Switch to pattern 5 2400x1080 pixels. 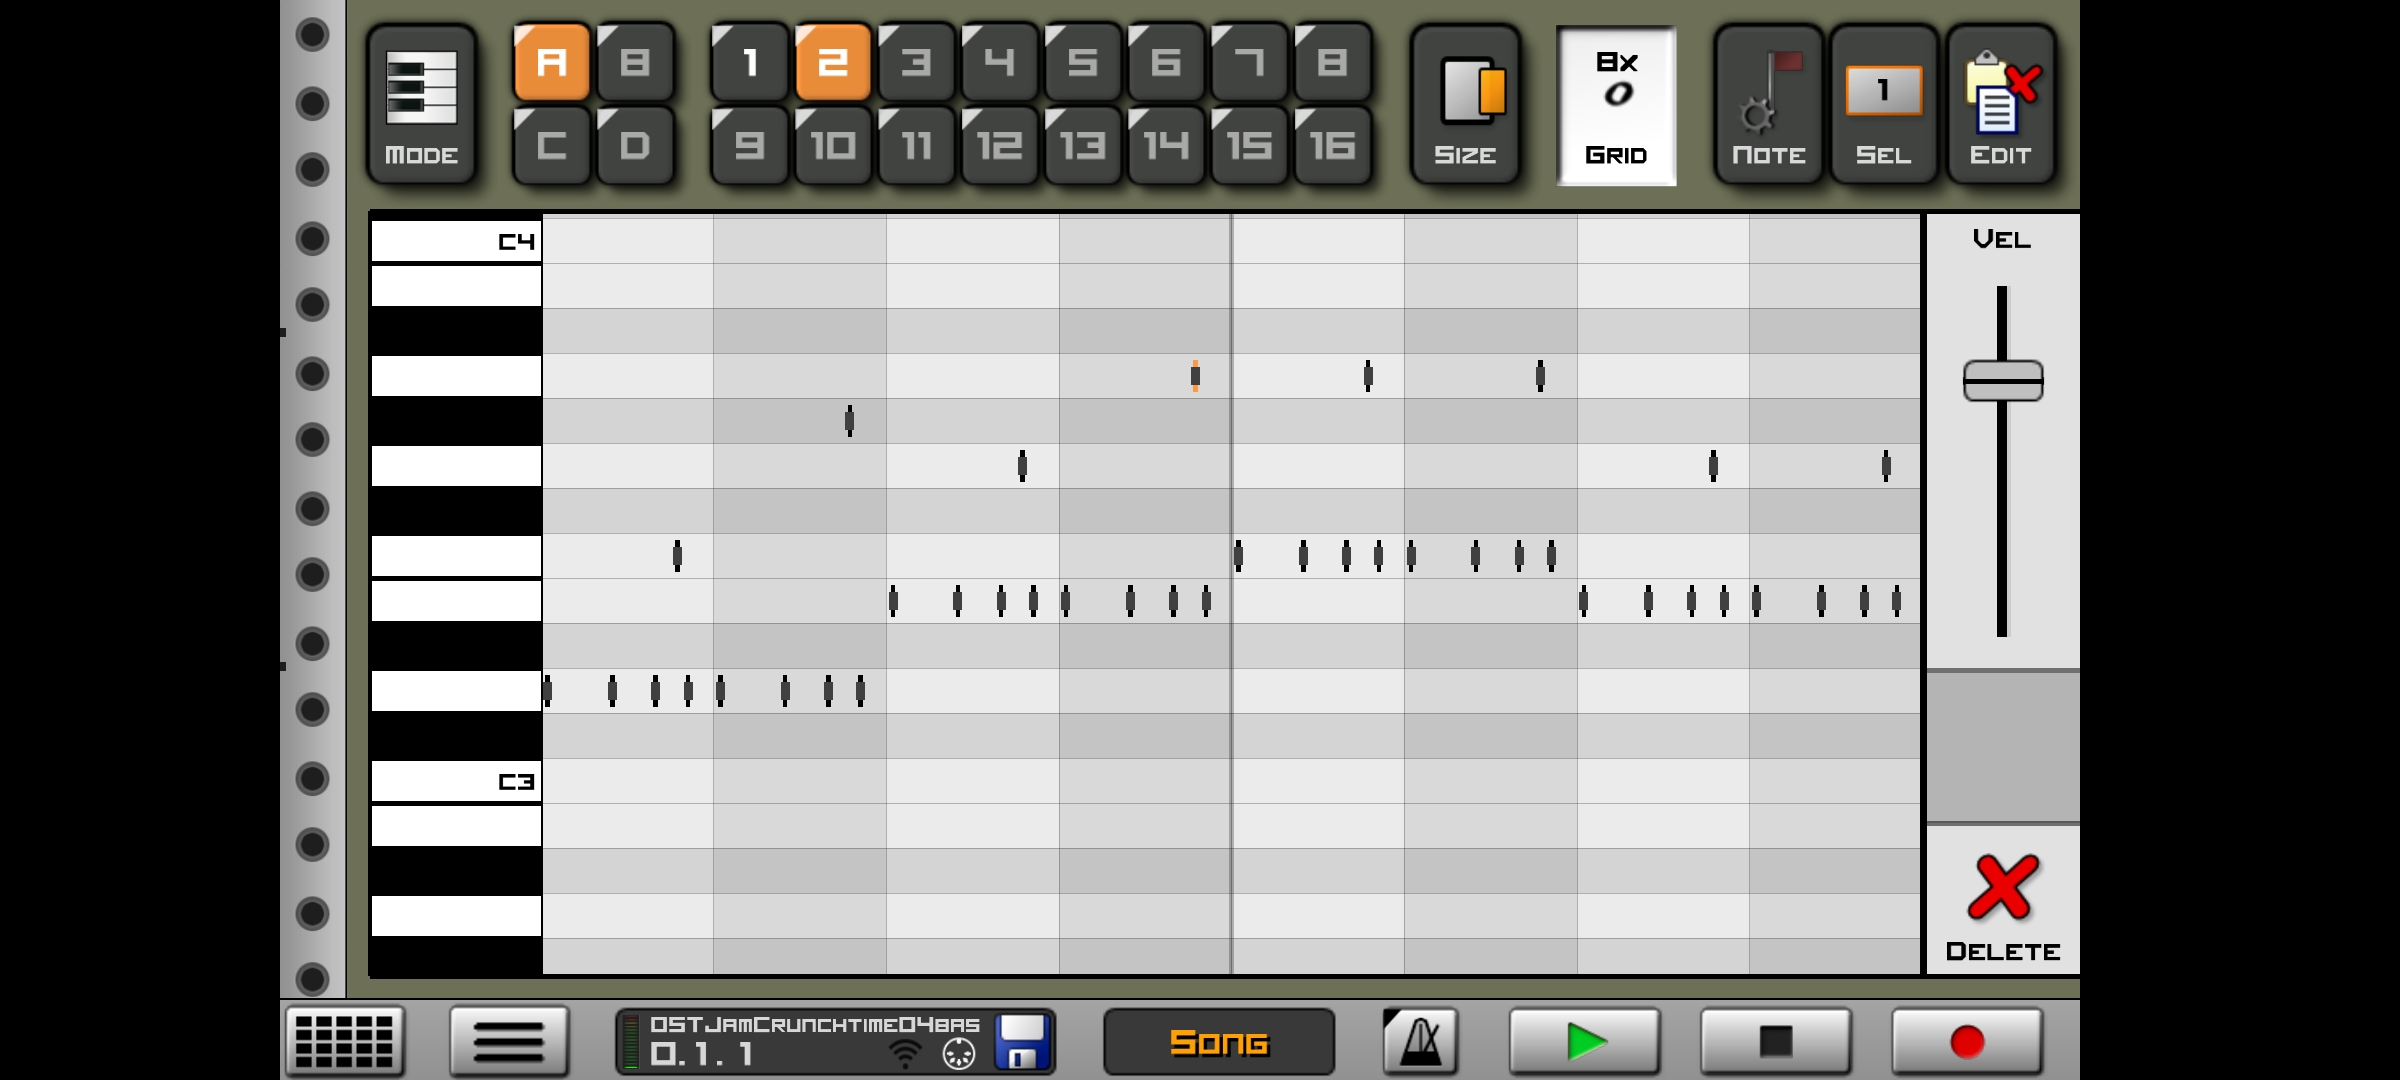[x=1082, y=63]
